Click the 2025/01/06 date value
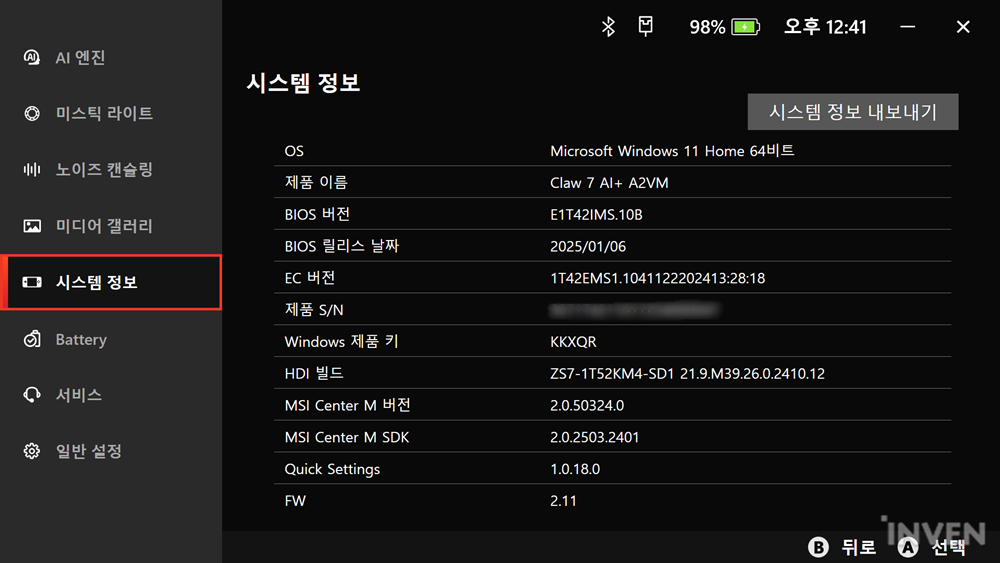Image resolution: width=1000 pixels, height=563 pixels. tap(588, 247)
